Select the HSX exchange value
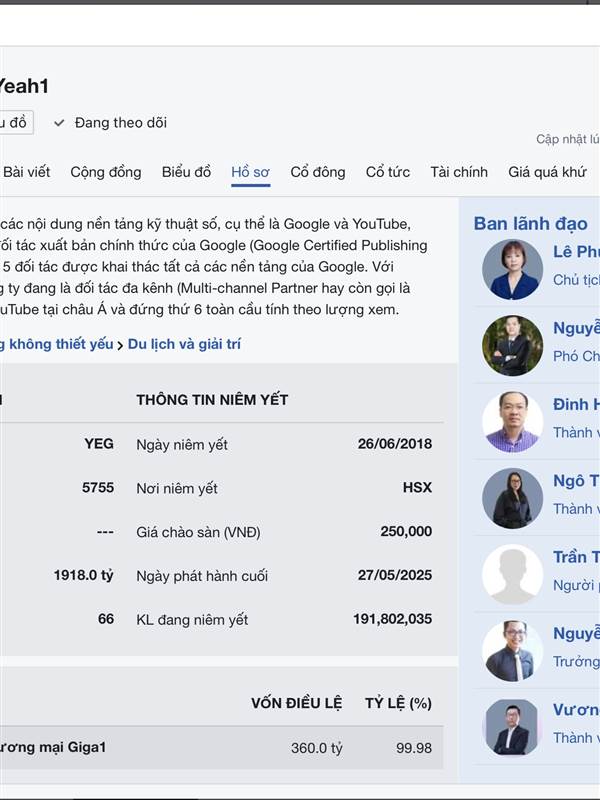This screenshot has height=800, width=600. pyautogui.click(x=417, y=487)
